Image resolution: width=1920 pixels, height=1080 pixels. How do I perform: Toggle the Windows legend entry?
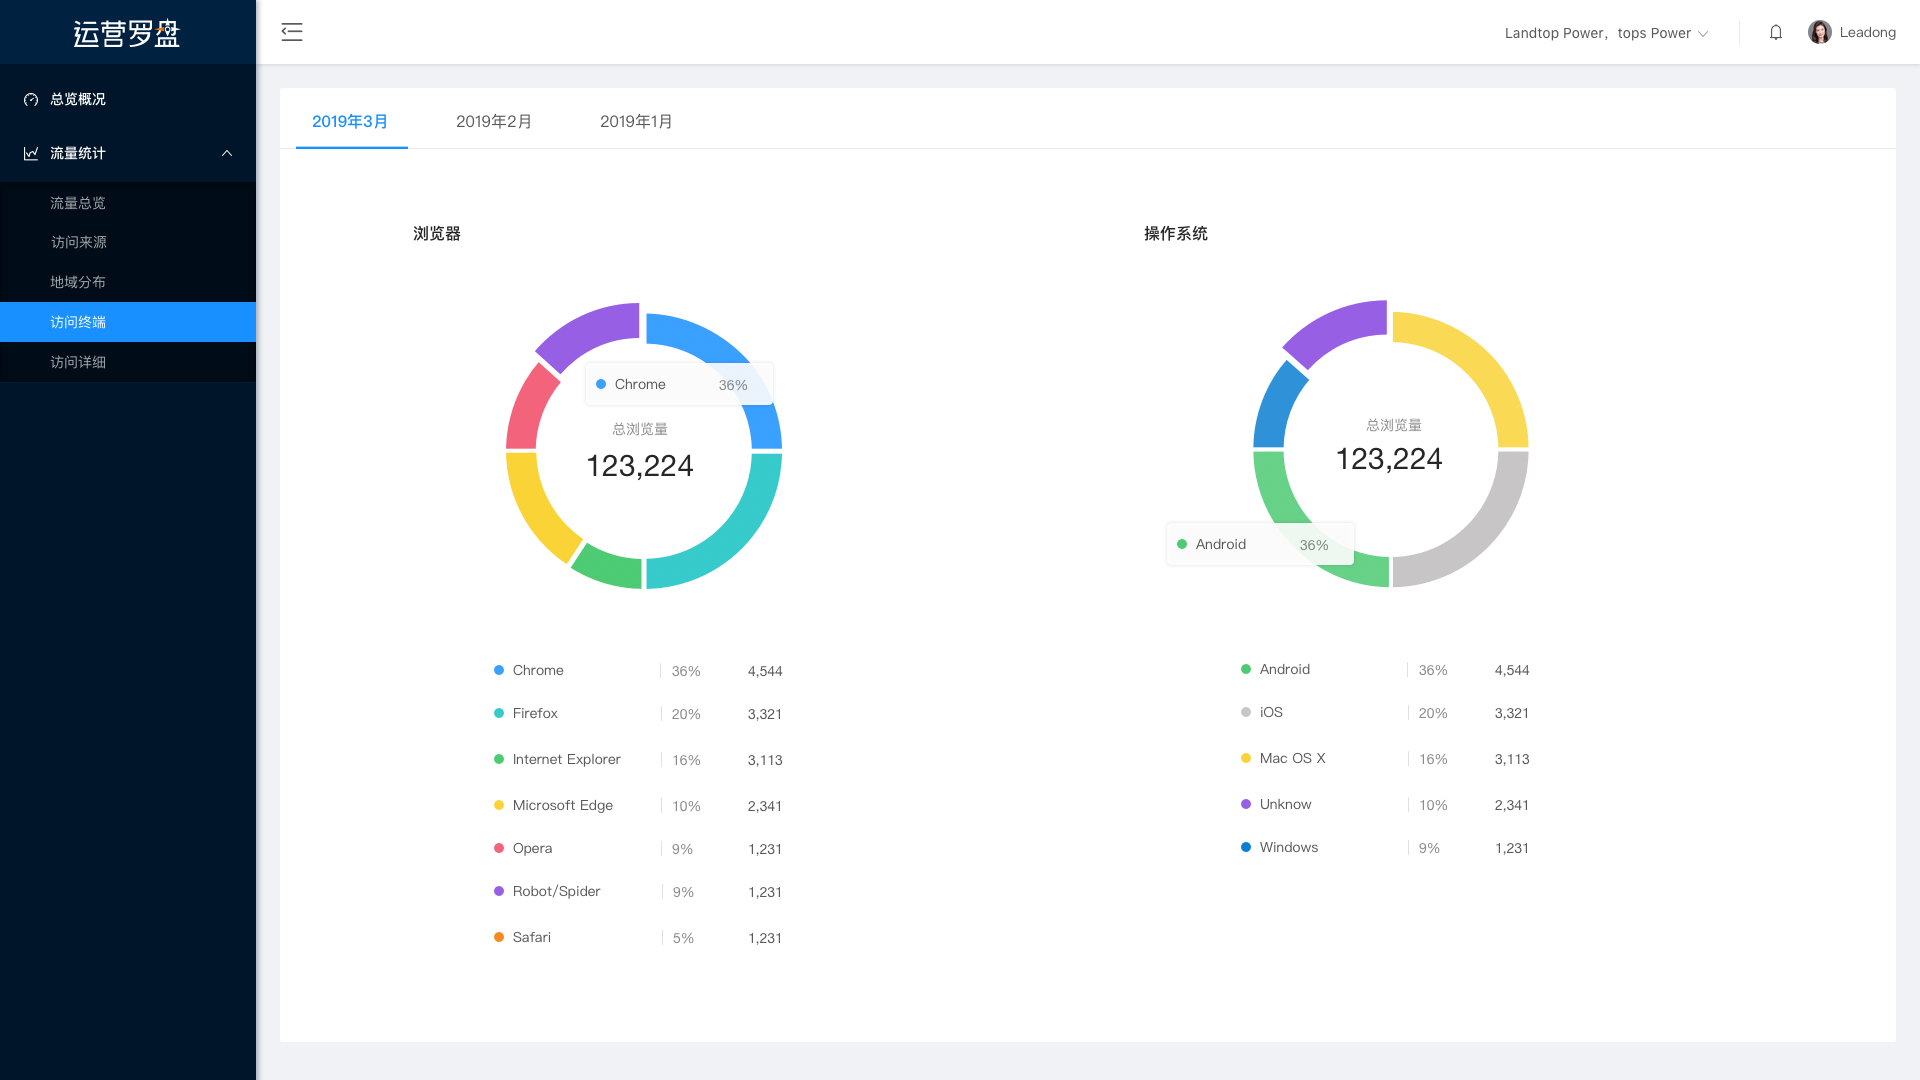pos(1288,847)
